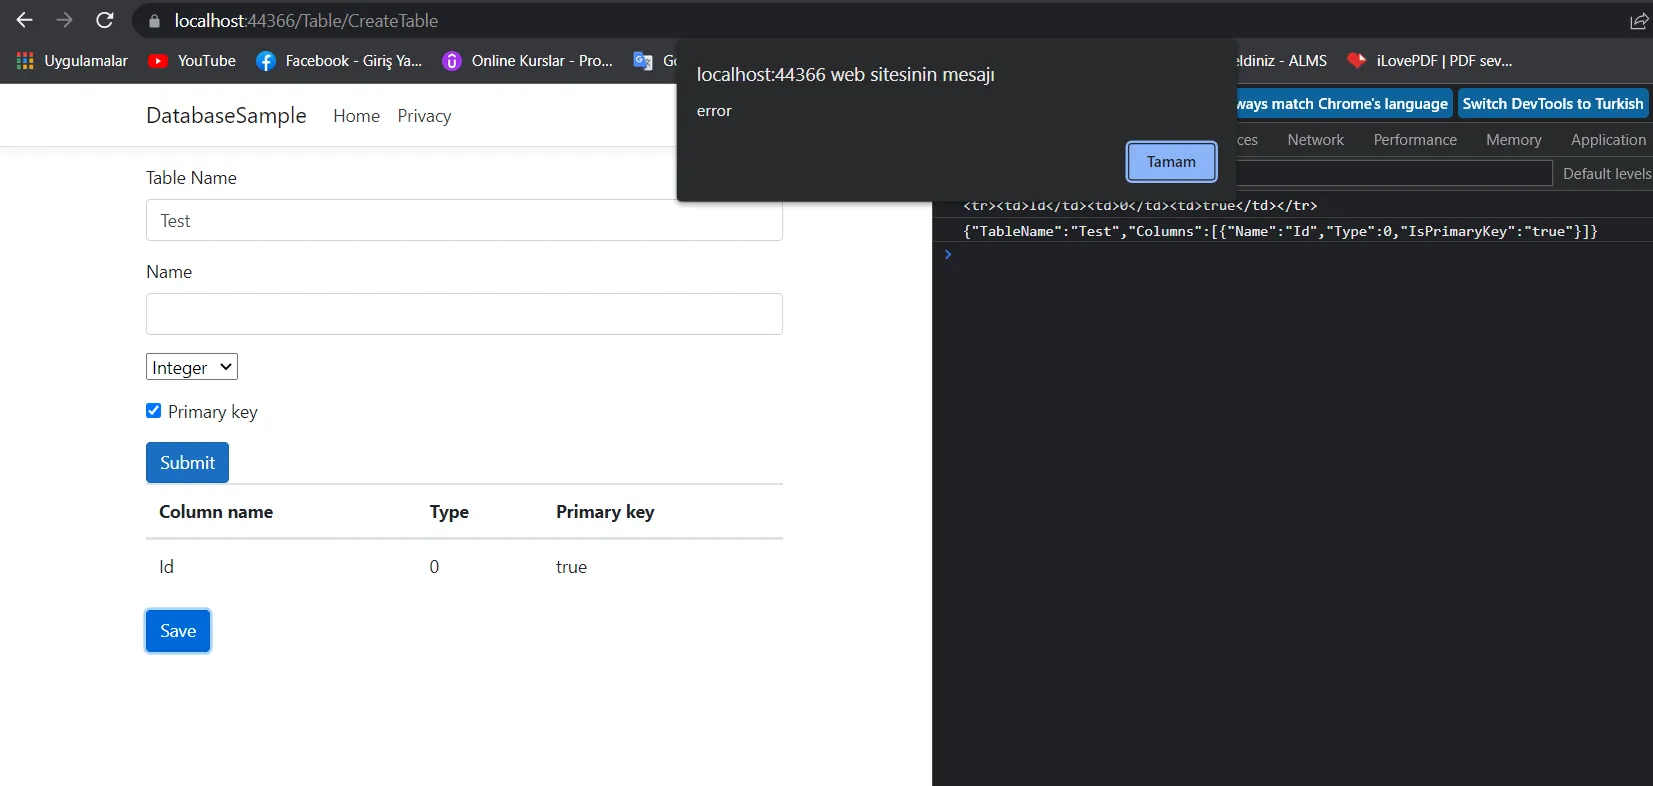Open the Facebook bookmark
Image resolution: width=1653 pixels, height=786 pixels.
pyautogui.click(x=339, y=61)
